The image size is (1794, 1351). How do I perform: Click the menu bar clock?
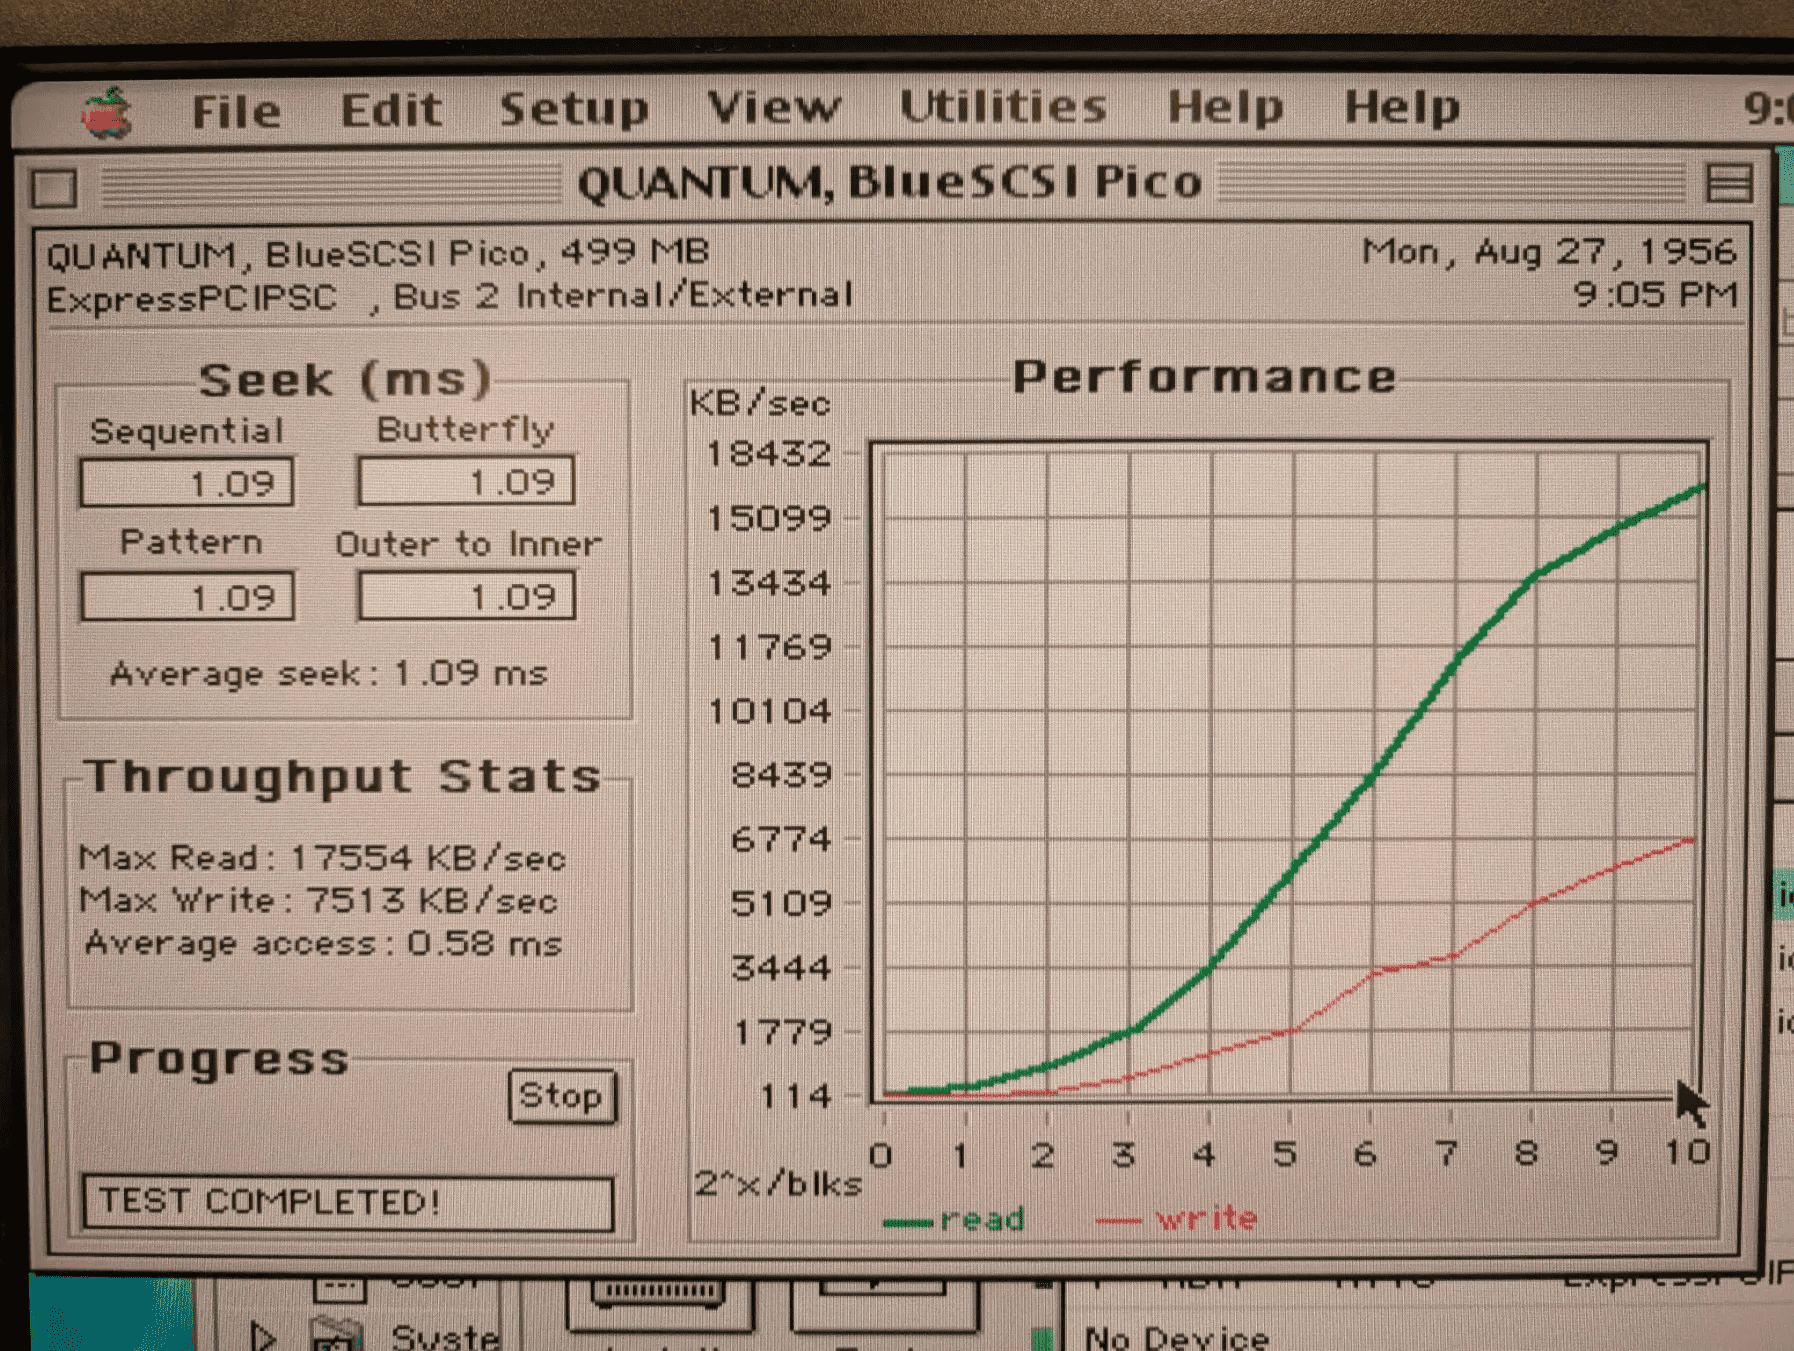coord(1768,107)
